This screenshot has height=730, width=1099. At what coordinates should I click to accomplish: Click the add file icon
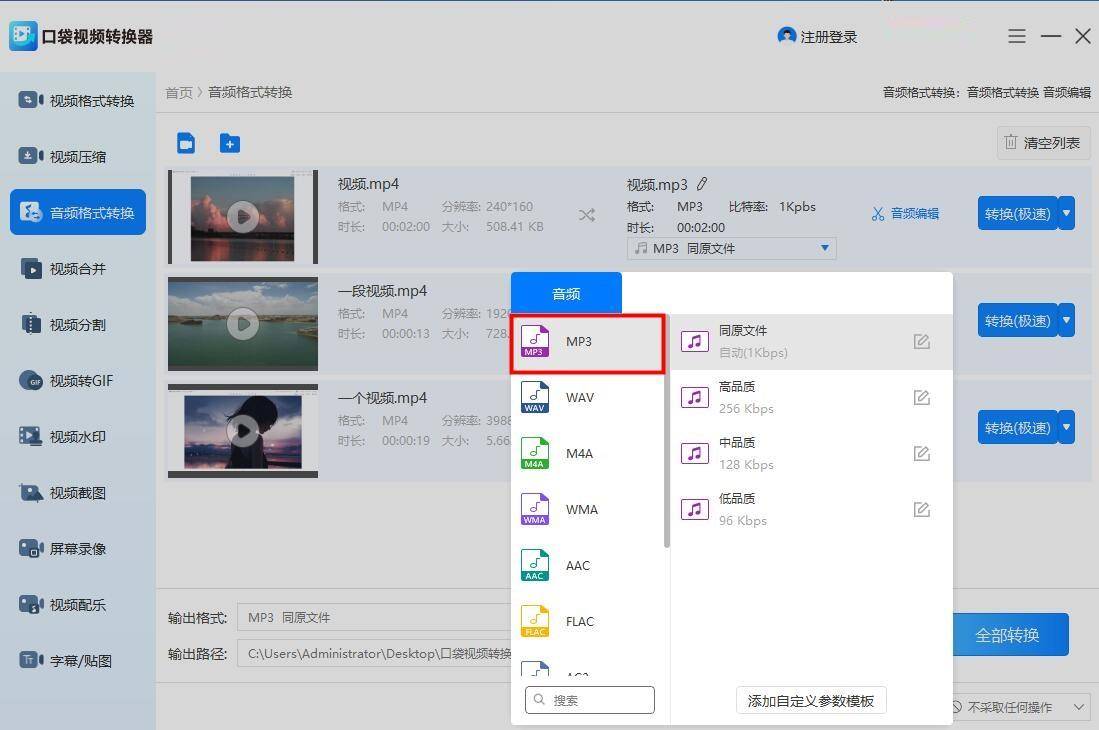pyautogui.click(x=186, y=143)
